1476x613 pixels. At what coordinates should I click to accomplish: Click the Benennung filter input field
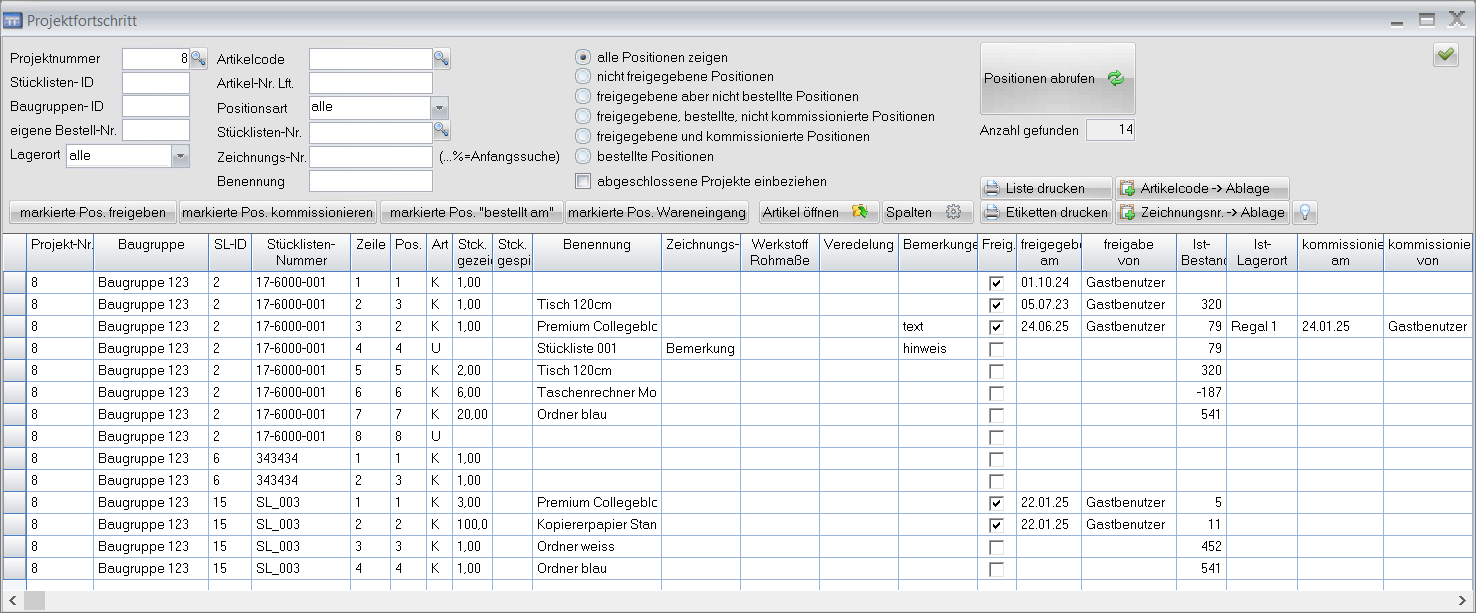(371, 181)
